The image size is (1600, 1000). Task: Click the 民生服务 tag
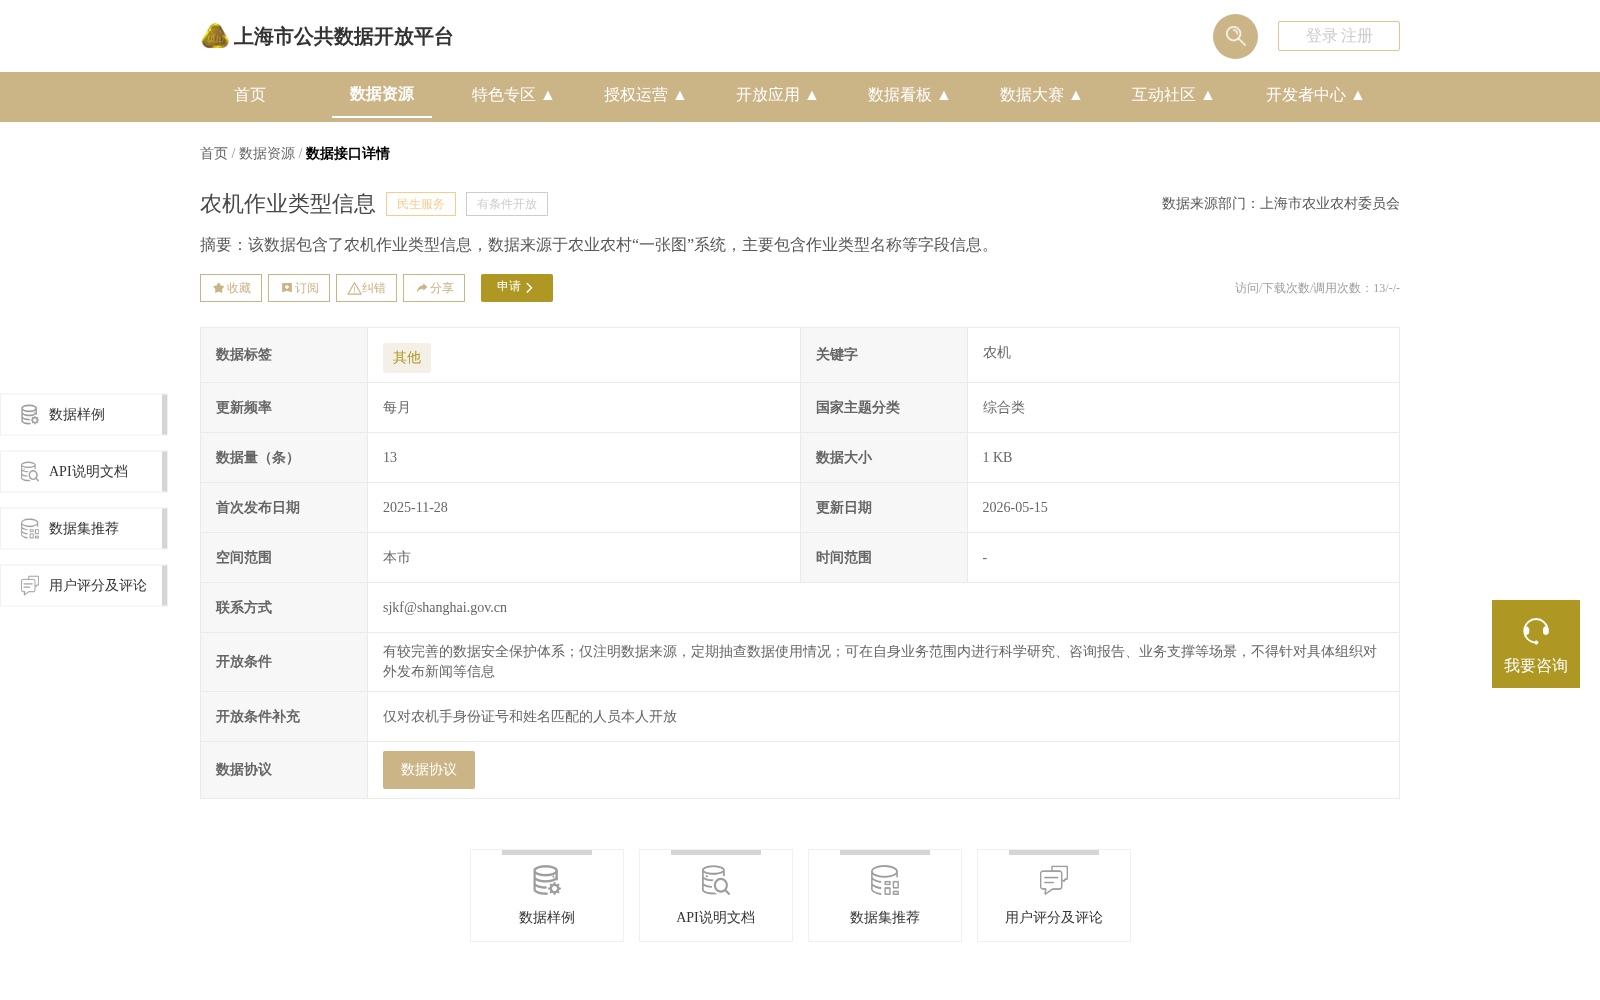click(x=421, y=204)
